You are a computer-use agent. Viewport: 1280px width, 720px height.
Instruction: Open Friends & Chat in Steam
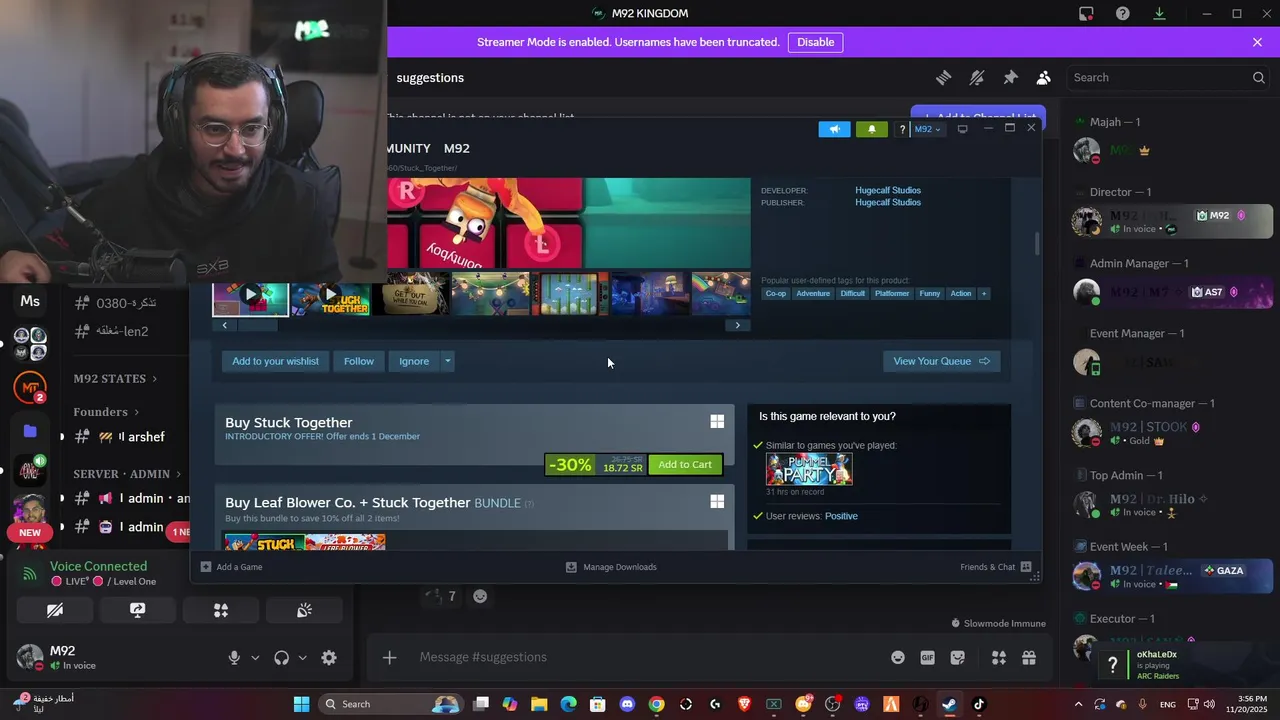click(995, 567)
